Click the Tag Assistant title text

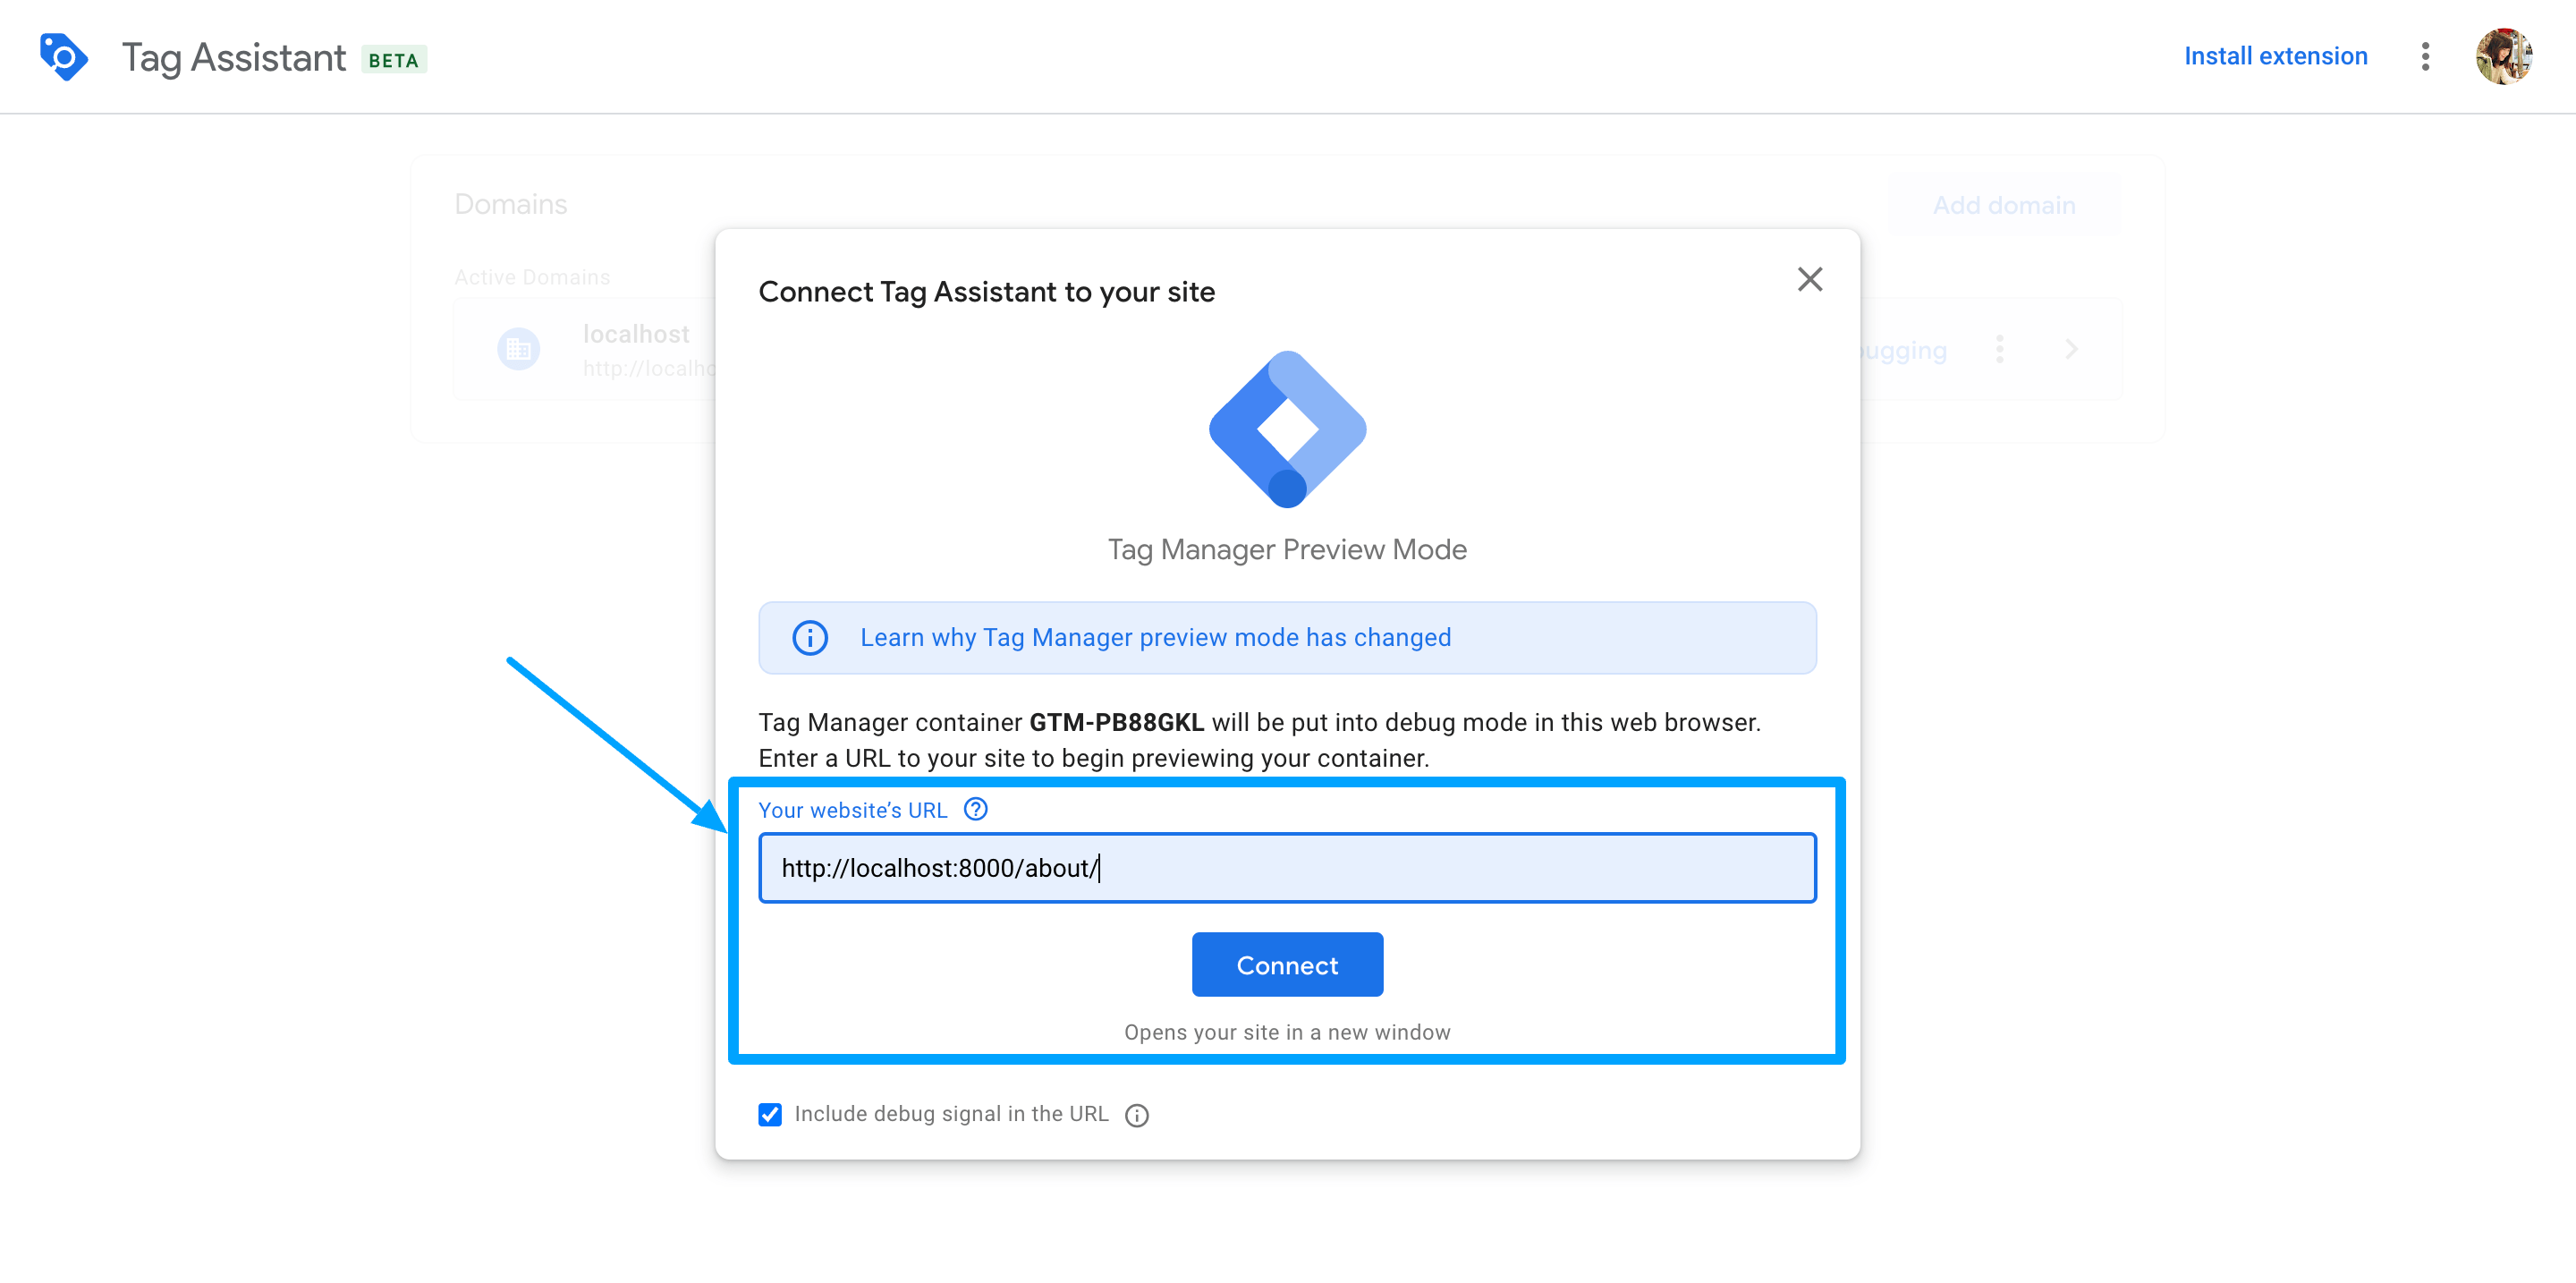pyautogui.click(x=234, y=58)
